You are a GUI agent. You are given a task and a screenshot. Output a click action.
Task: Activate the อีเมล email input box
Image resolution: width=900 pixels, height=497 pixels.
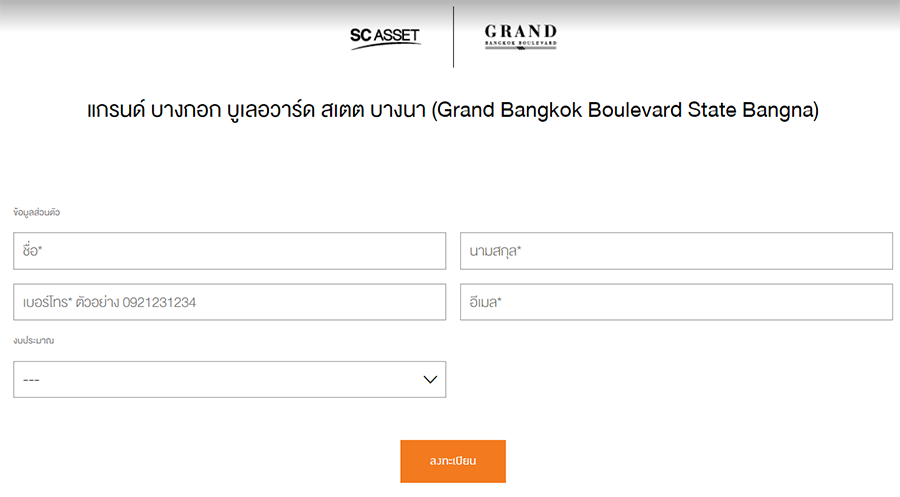click(x=676, y=302)
